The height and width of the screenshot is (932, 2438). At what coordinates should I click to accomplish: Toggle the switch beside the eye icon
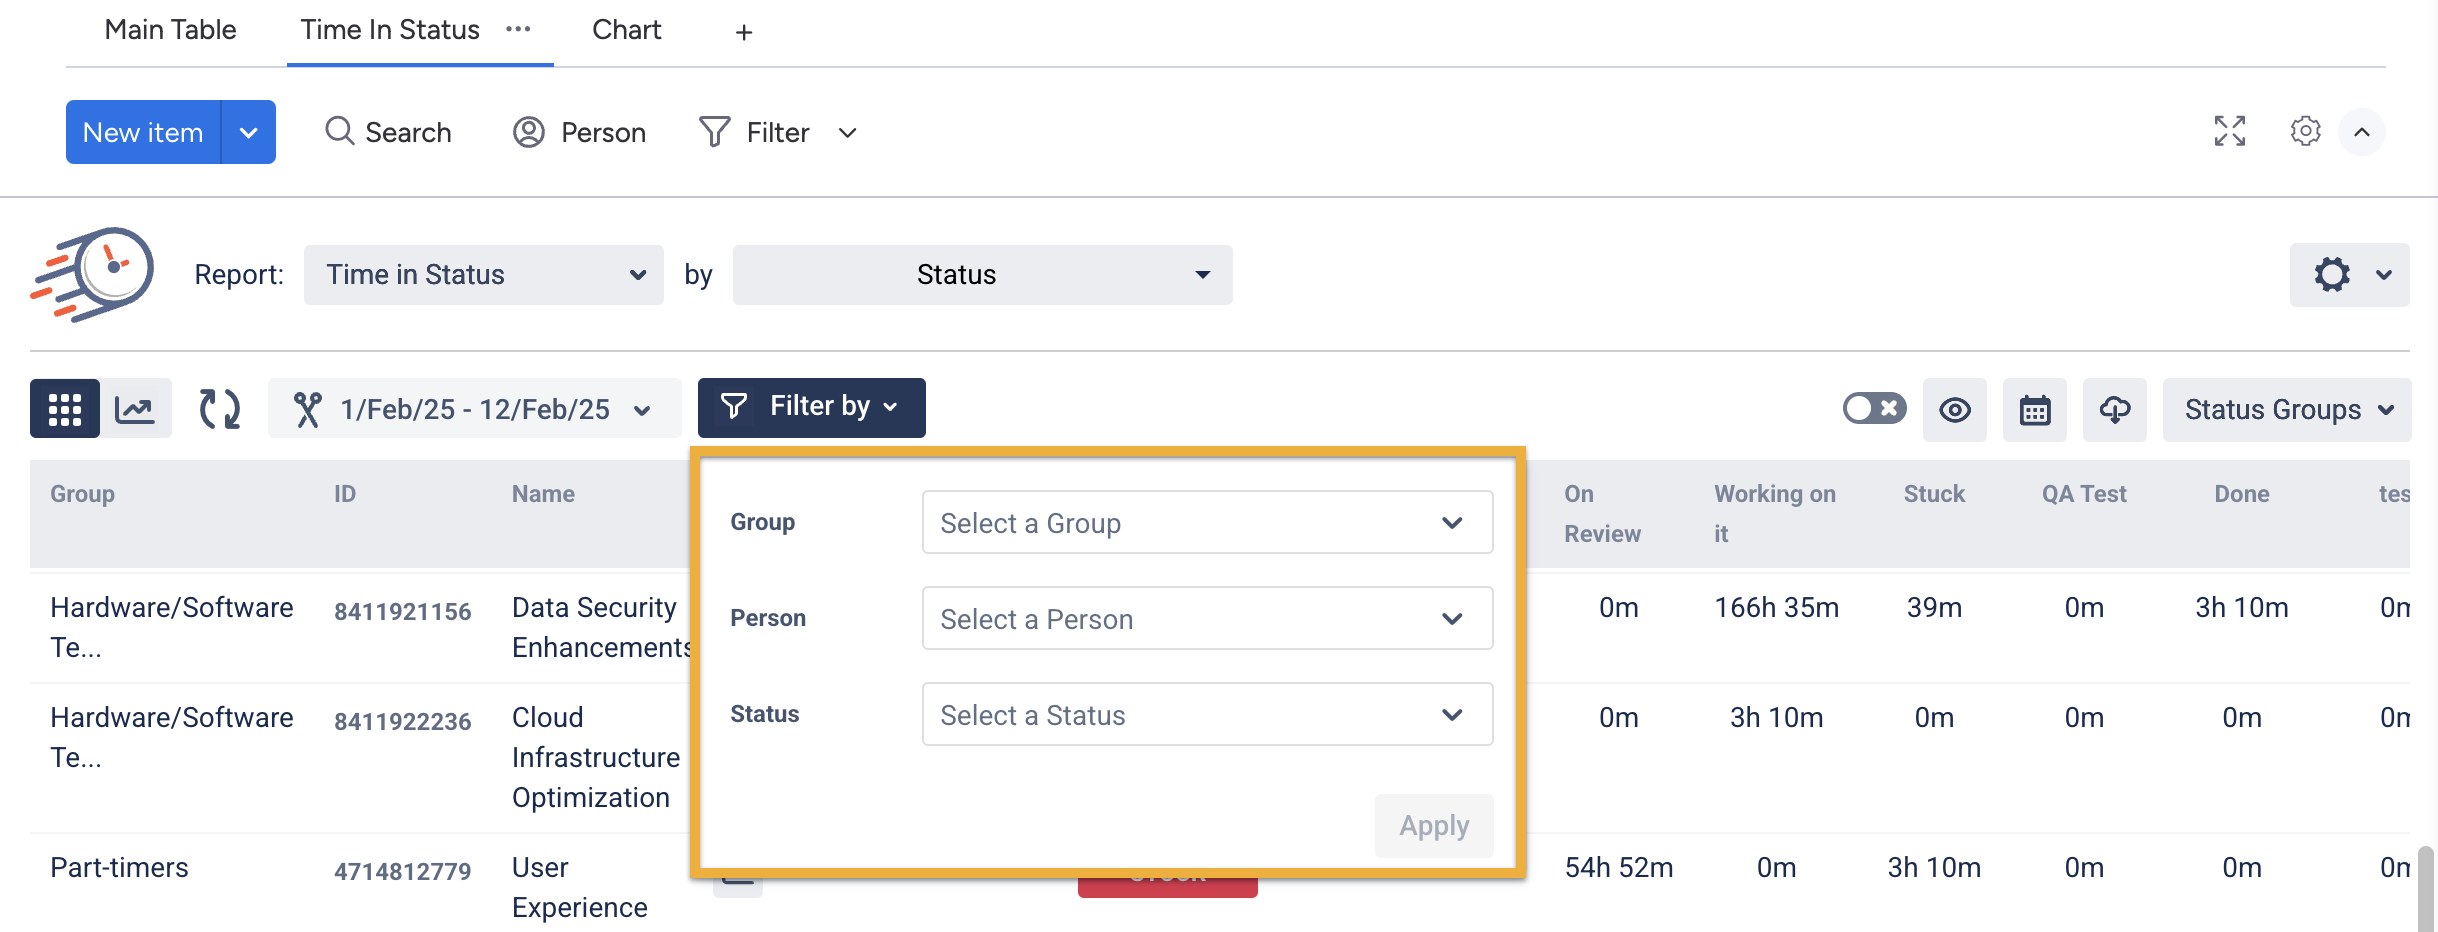pos(1874,408)
